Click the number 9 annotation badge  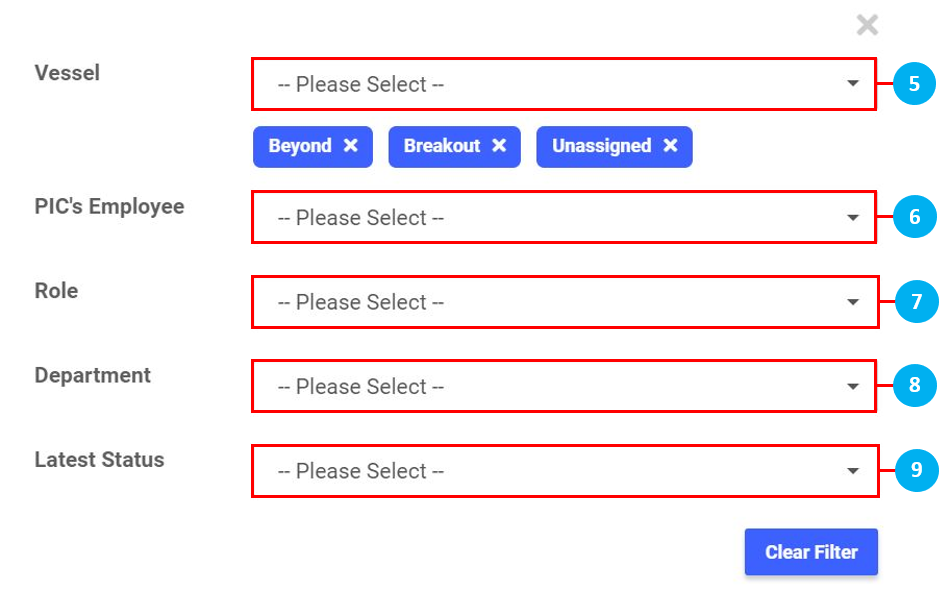915,470
